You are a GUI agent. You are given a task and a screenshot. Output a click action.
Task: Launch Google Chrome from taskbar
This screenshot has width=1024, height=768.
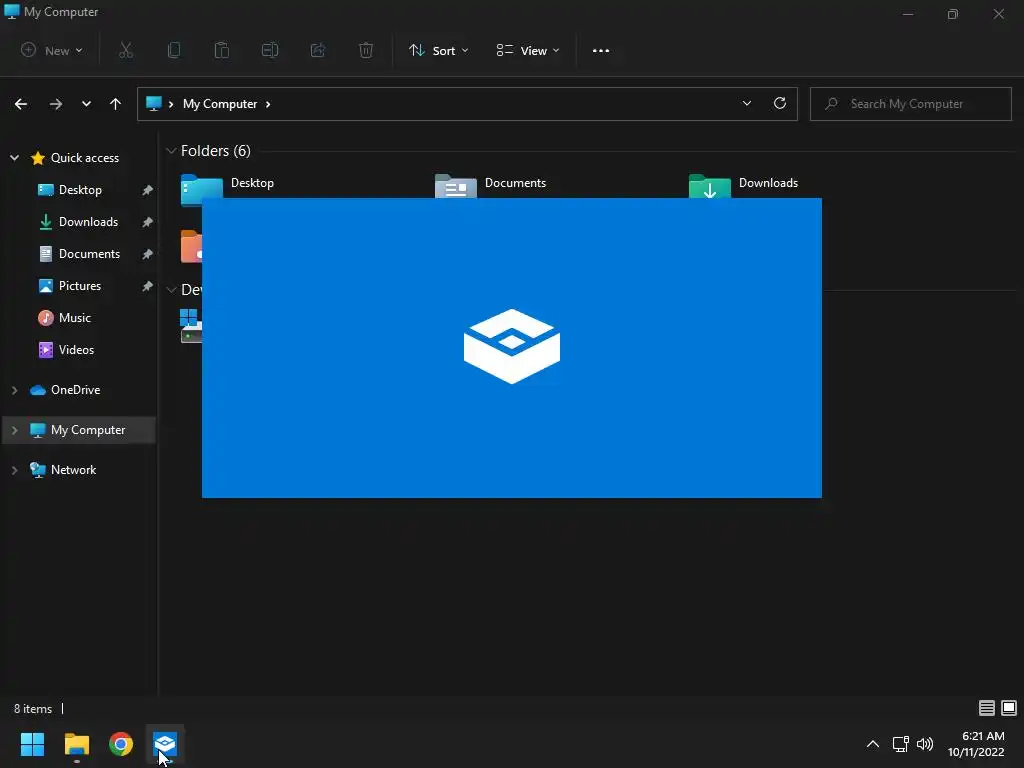tap(121, 744)
